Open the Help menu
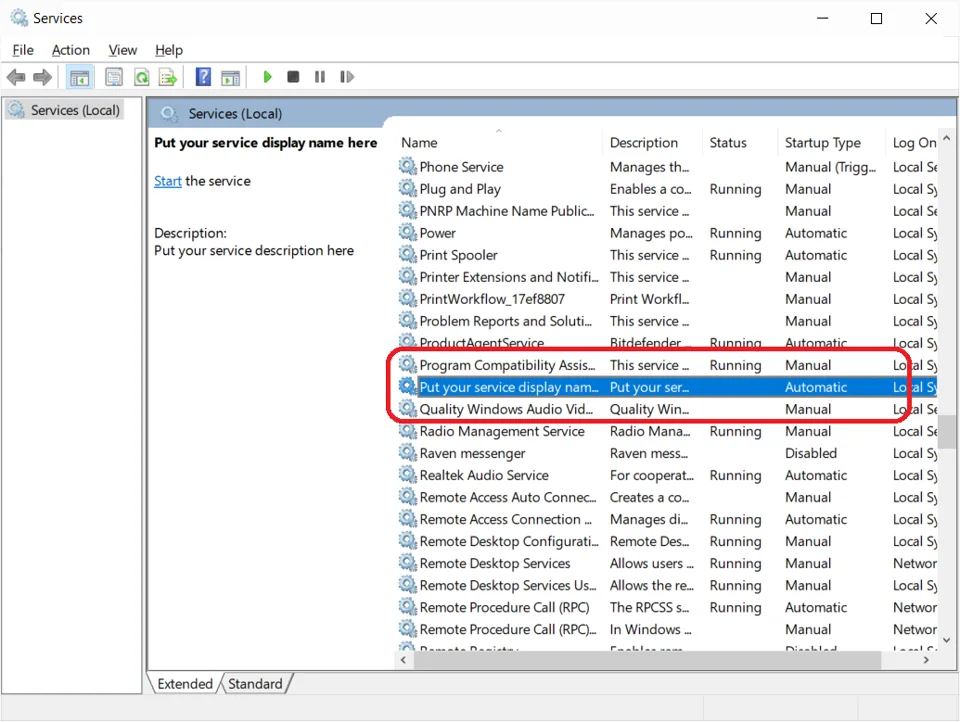 point(169,50)
